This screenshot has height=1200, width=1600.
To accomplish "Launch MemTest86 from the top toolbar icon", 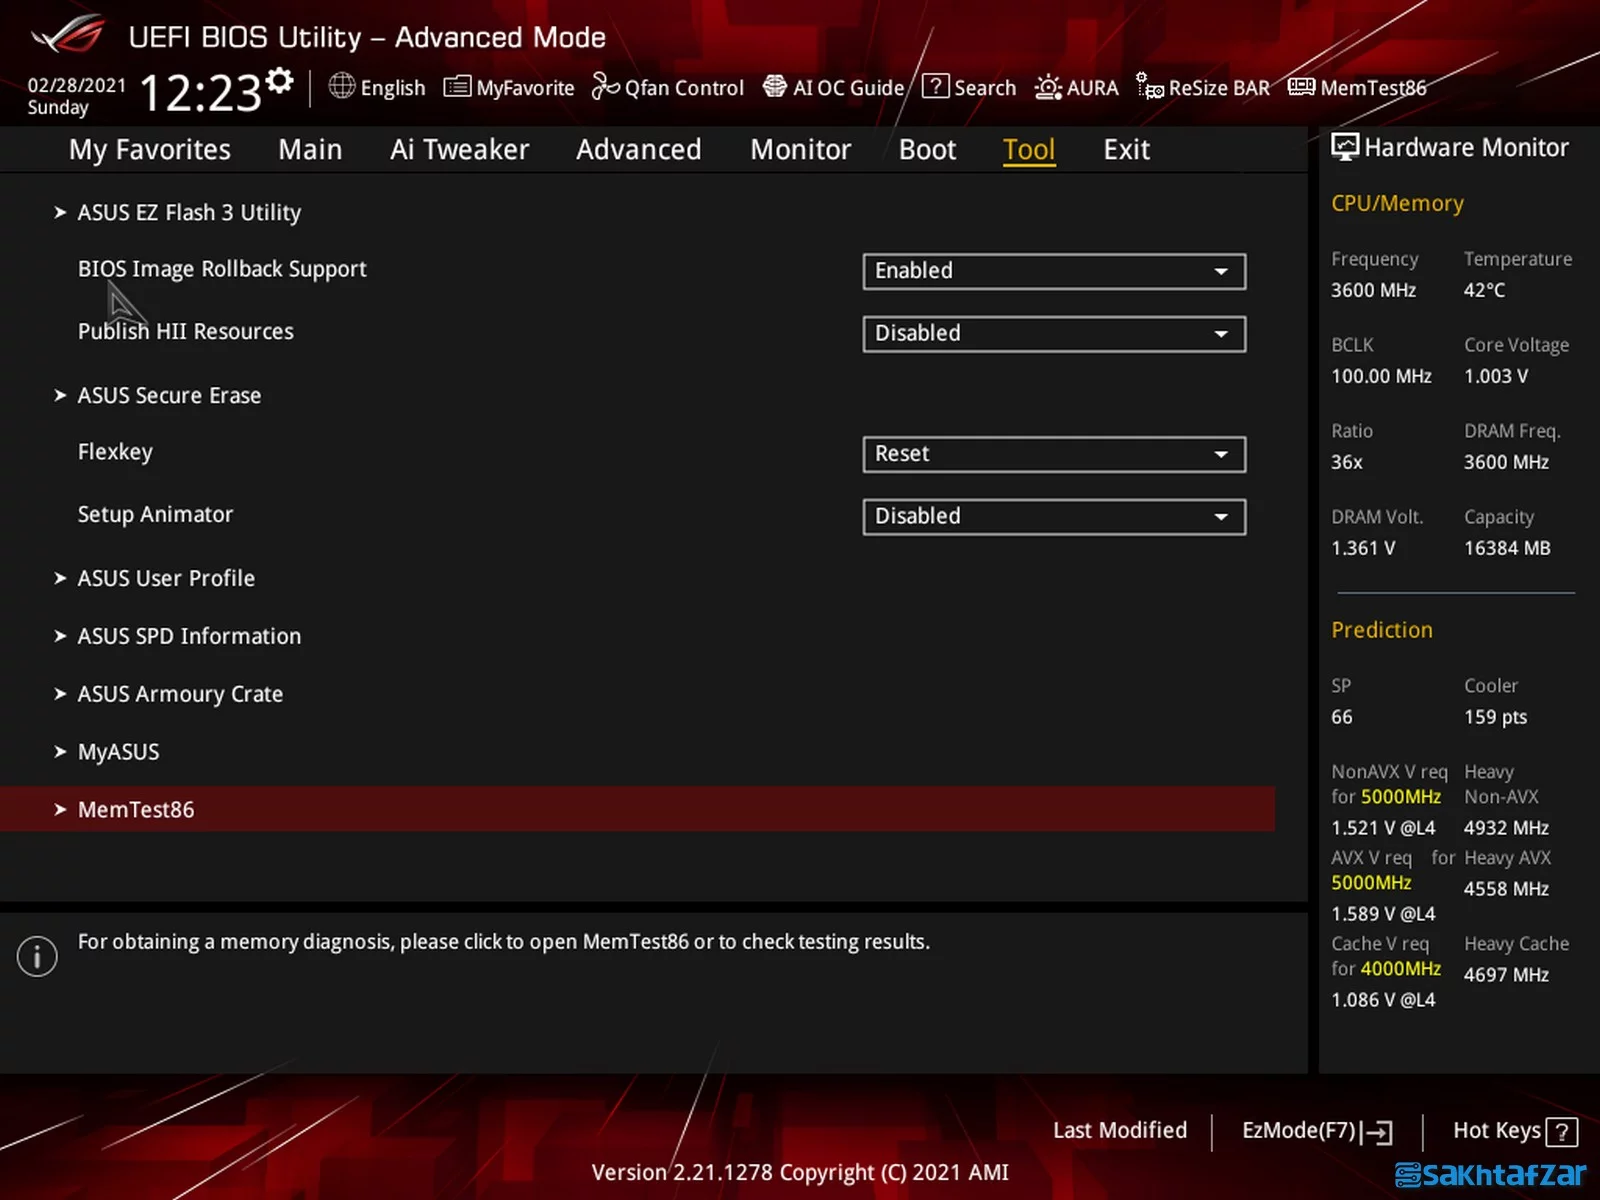I will 1301,86.
